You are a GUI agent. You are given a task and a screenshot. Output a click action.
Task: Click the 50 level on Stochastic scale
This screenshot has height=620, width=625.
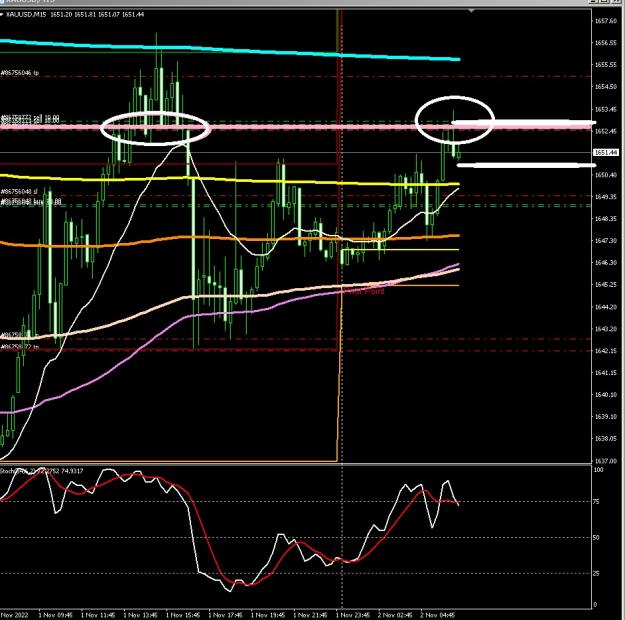[596, 537]
